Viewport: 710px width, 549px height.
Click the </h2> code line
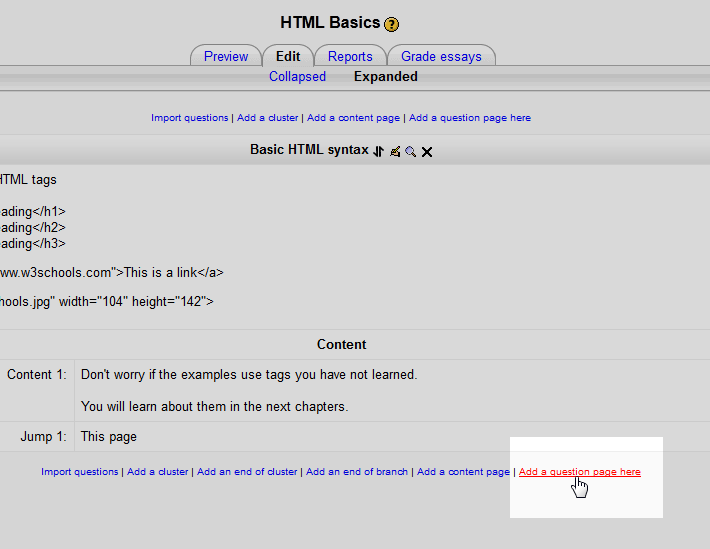(x=33, y=227)
